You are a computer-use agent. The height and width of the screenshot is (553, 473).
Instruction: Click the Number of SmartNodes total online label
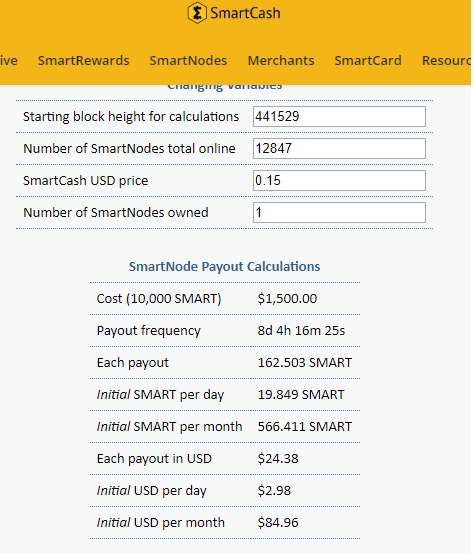coord(129,148)
